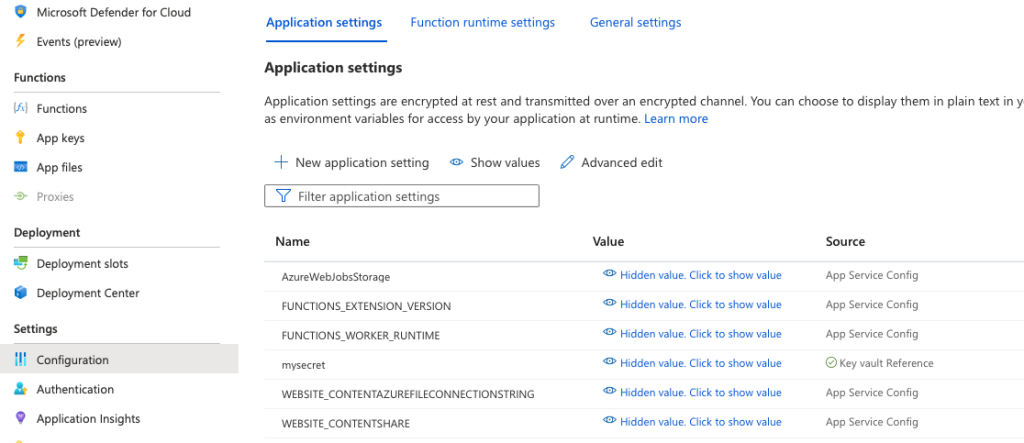Screen dimensions: 1024x443
Task: Follow the Learn more link
Action: click(676, 119)
